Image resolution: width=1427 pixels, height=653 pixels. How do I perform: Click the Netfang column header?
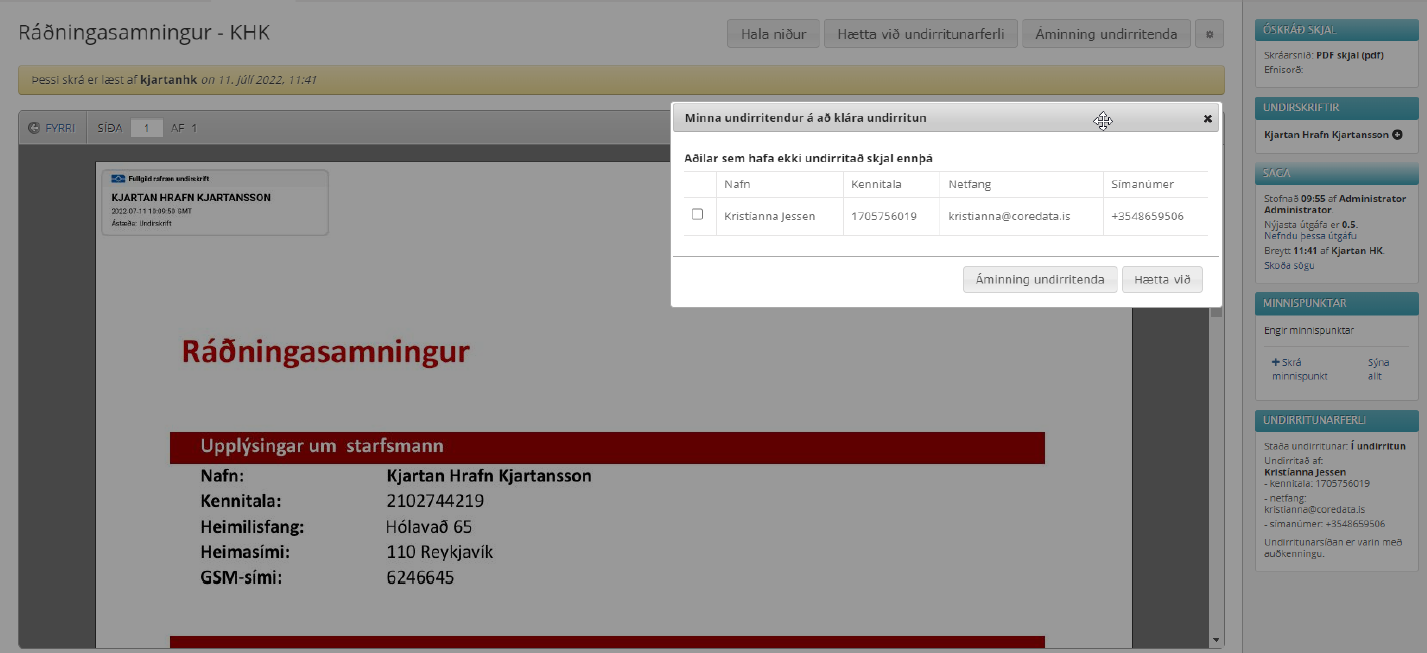click(x=969, y=184)
